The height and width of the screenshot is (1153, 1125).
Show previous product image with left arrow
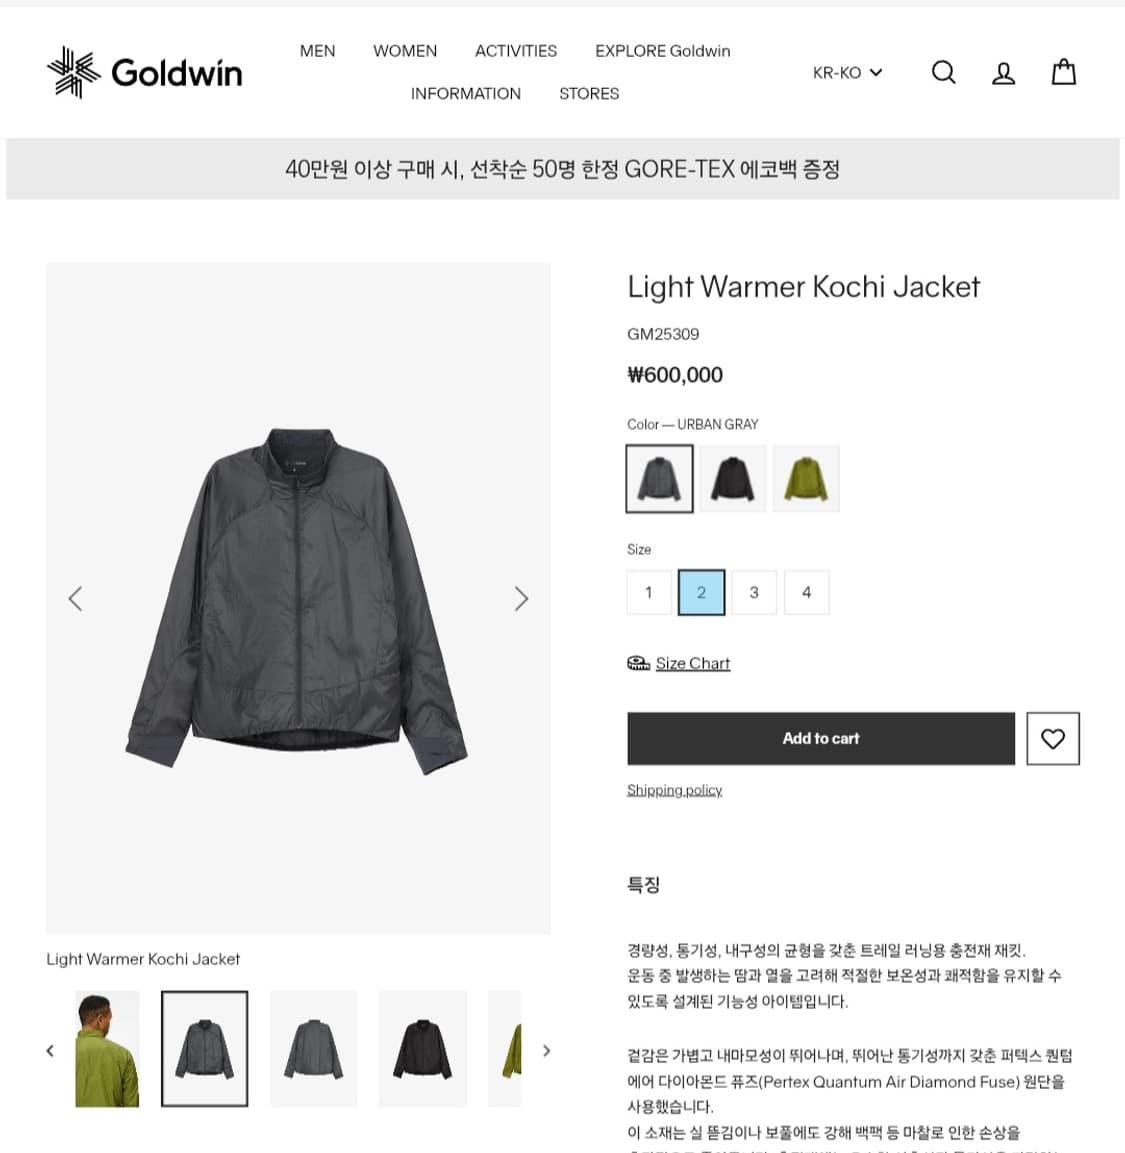tap(75, 599)
